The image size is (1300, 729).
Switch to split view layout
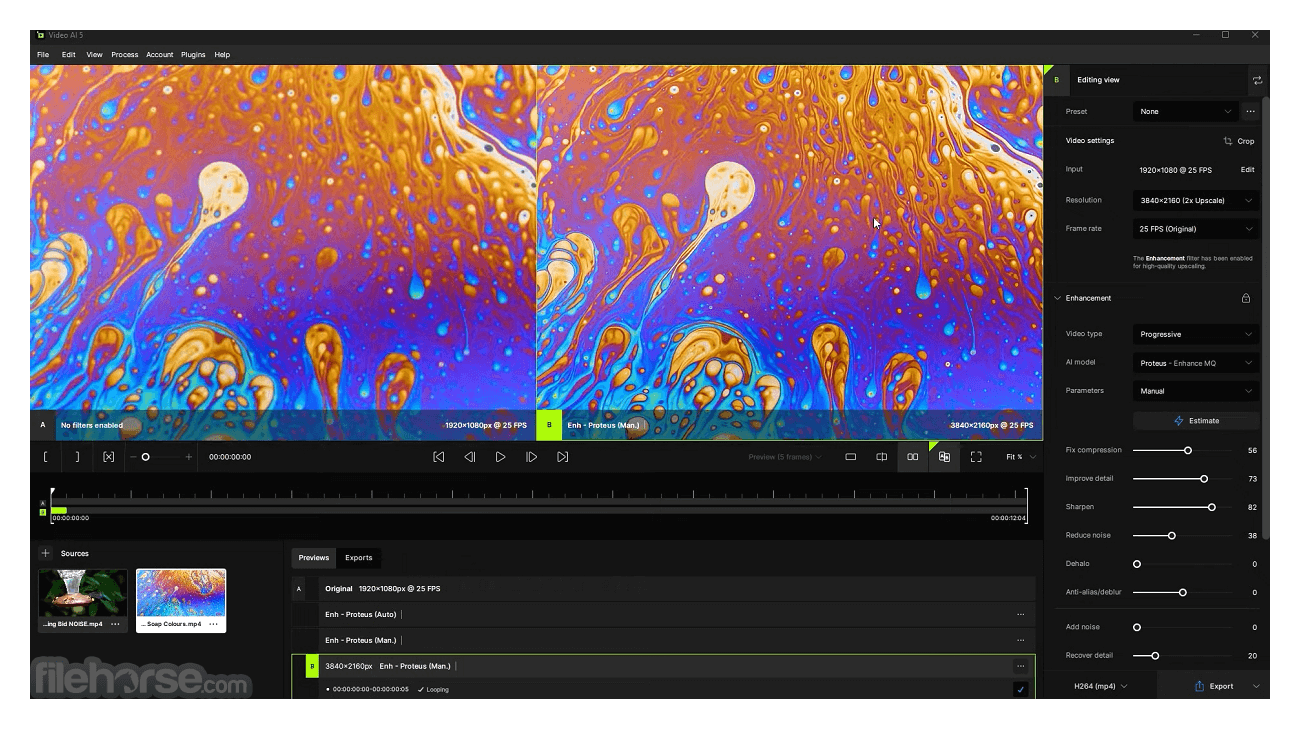881,457
